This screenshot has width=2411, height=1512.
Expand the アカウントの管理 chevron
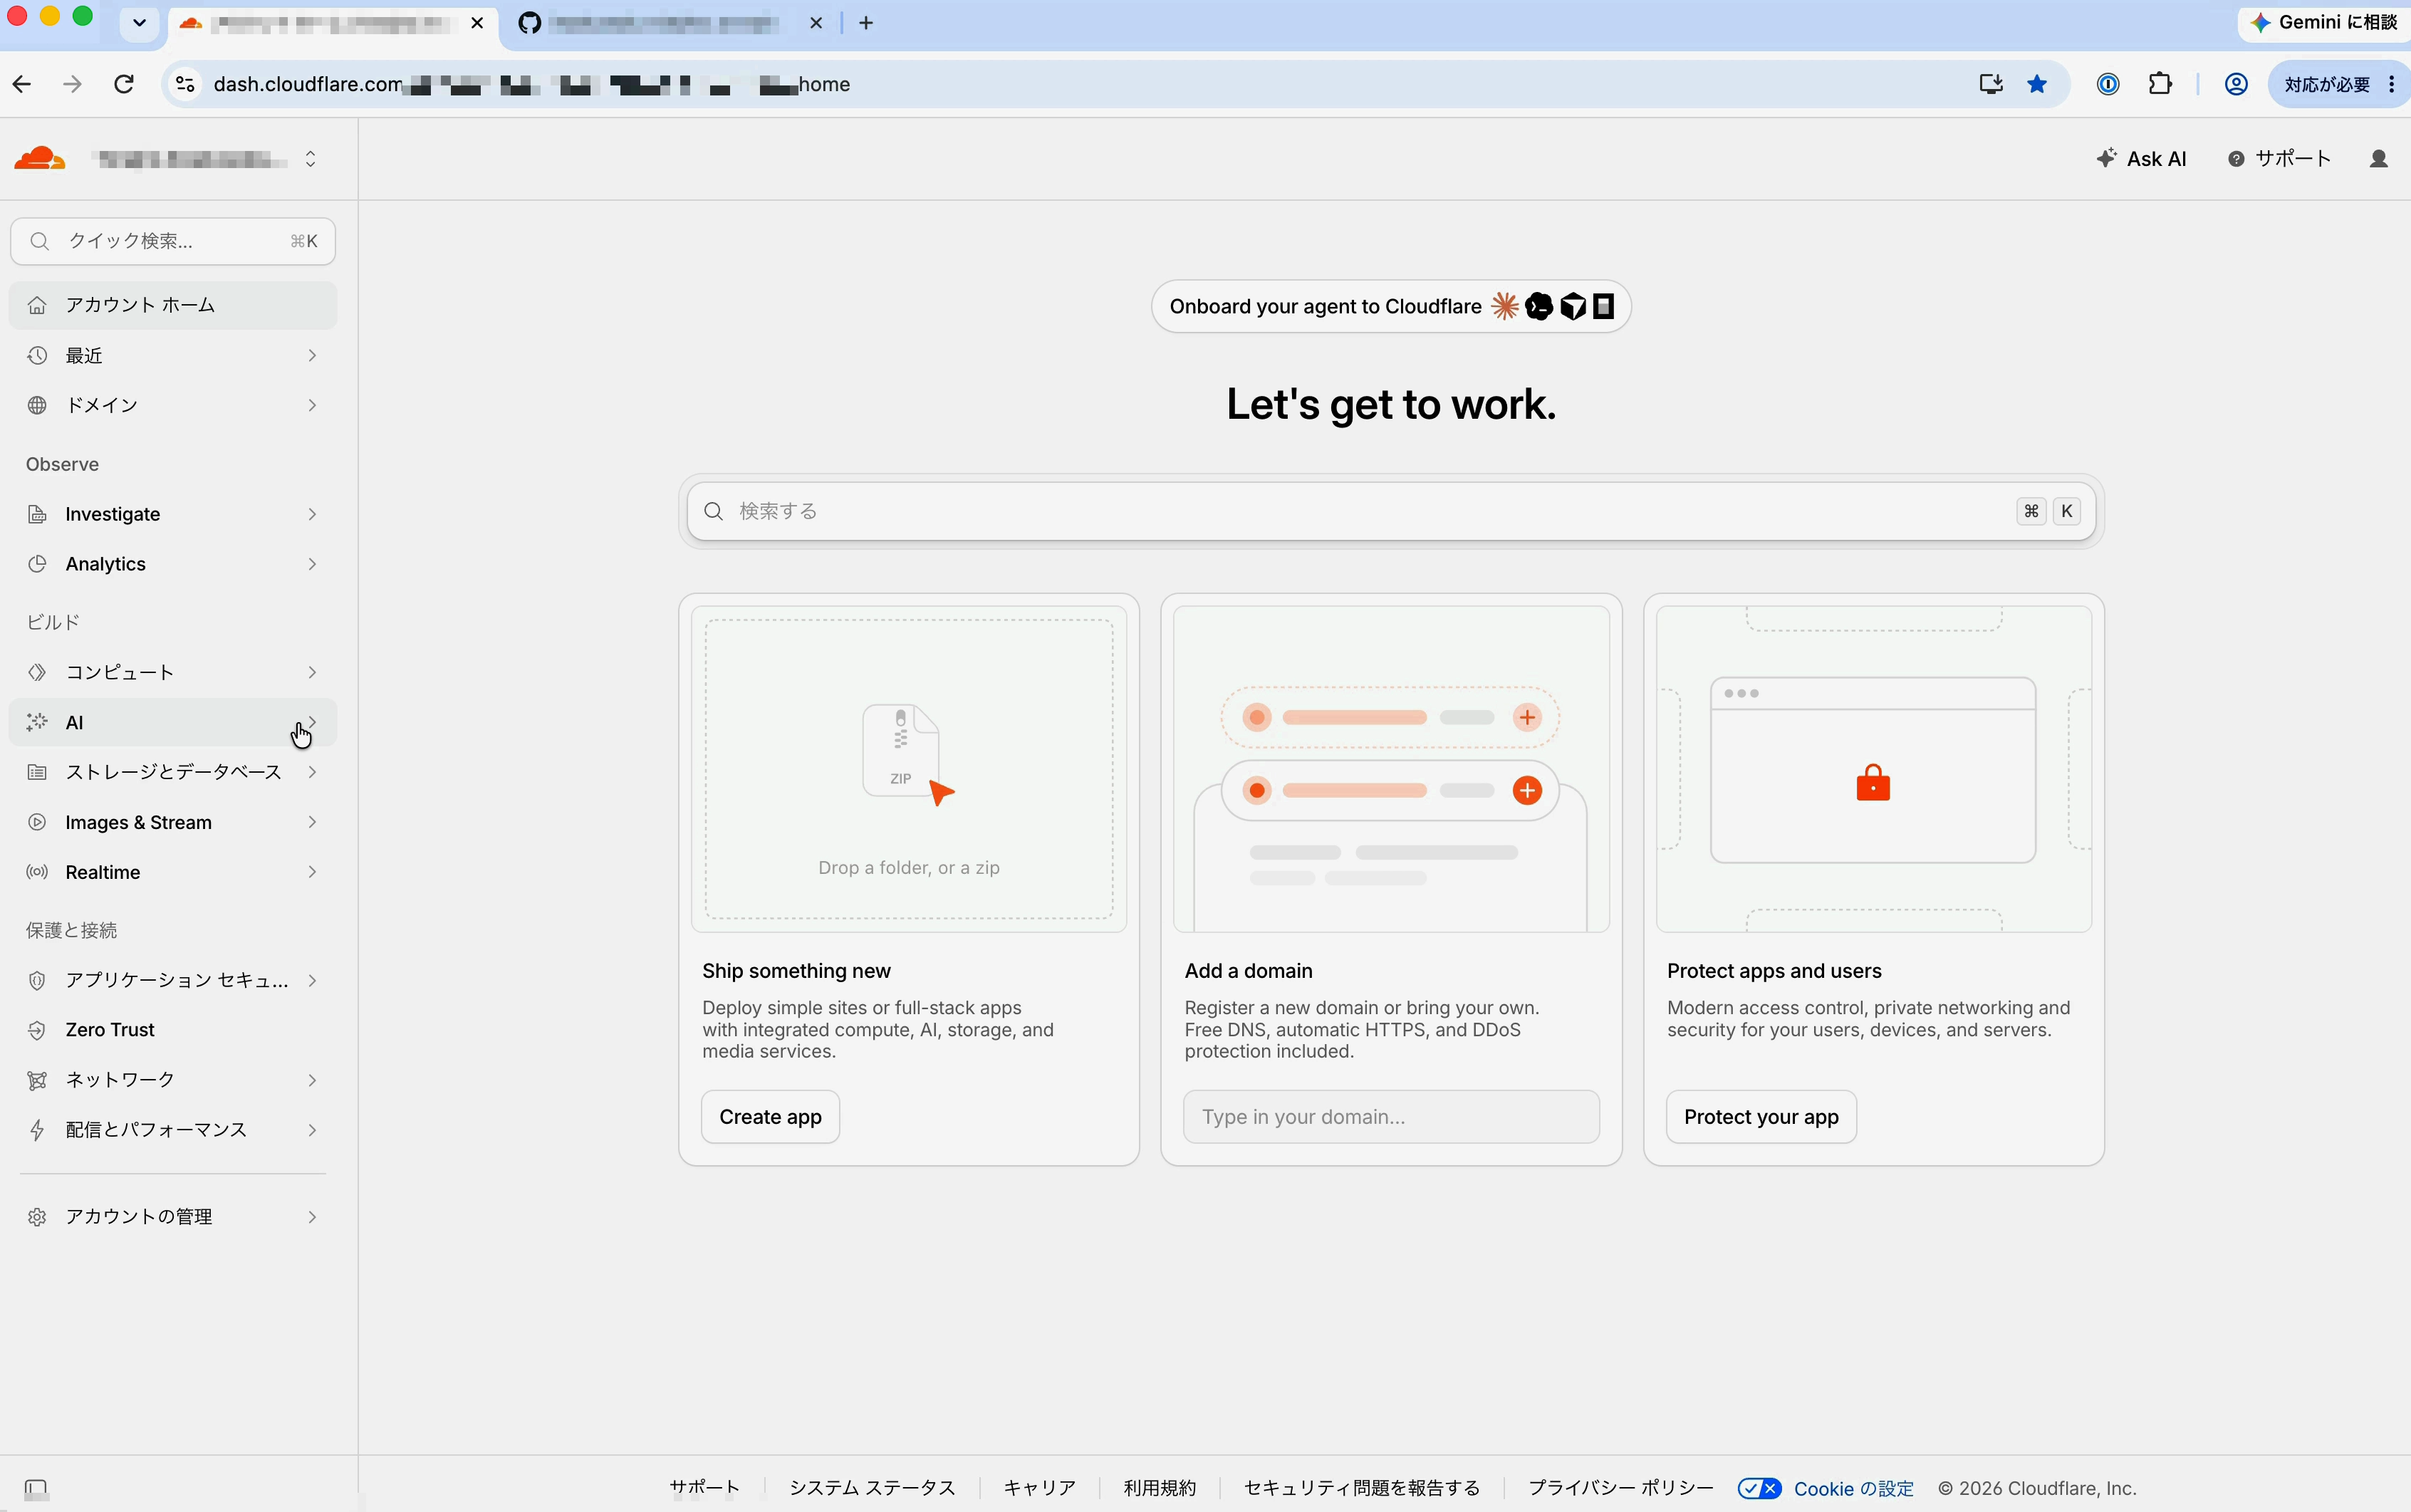click(x=312, y=1217)
